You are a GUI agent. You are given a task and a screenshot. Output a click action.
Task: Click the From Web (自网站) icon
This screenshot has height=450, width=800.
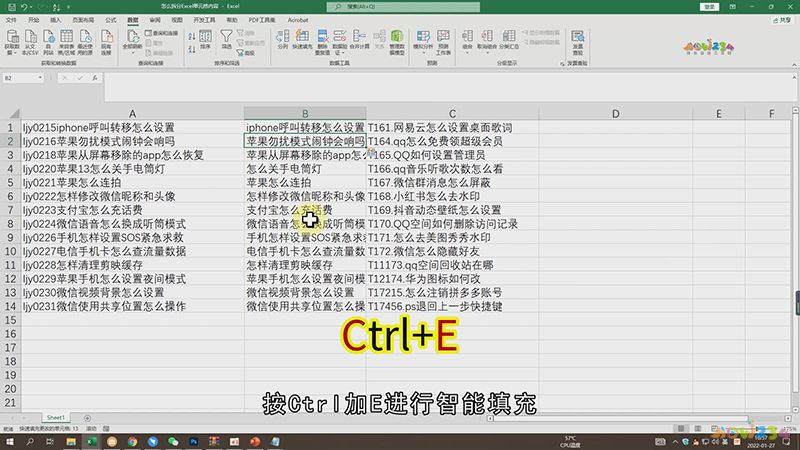pos(48,37)
